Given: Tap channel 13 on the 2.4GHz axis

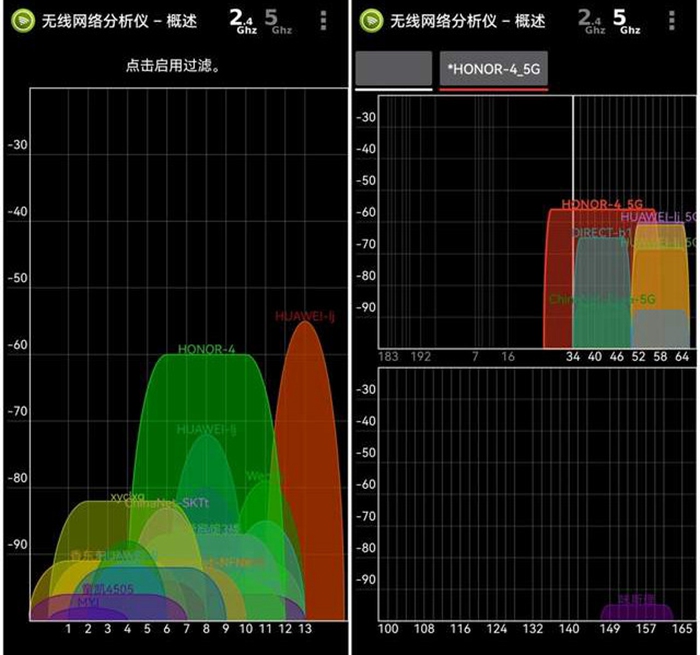Looking at the screenshot, I should click(305, 629).
